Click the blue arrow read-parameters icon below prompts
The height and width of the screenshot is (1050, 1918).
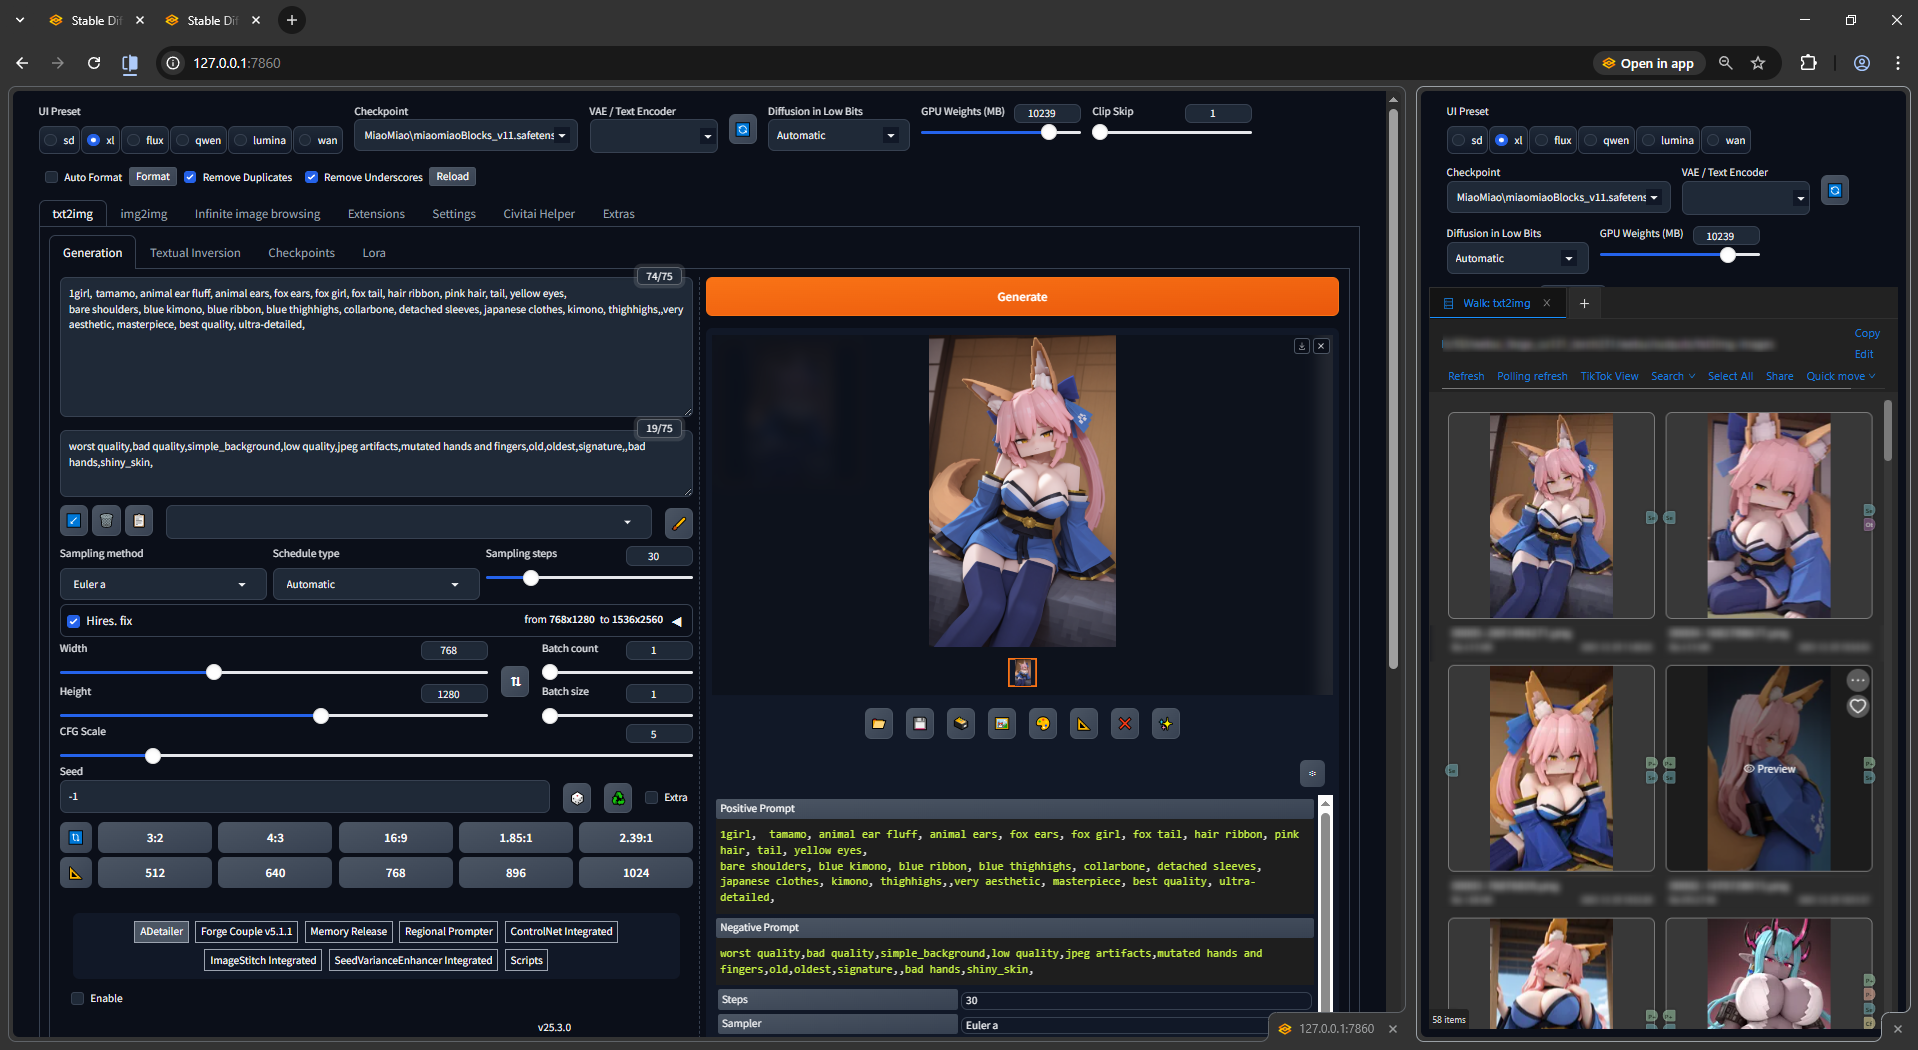coord(73,521)
